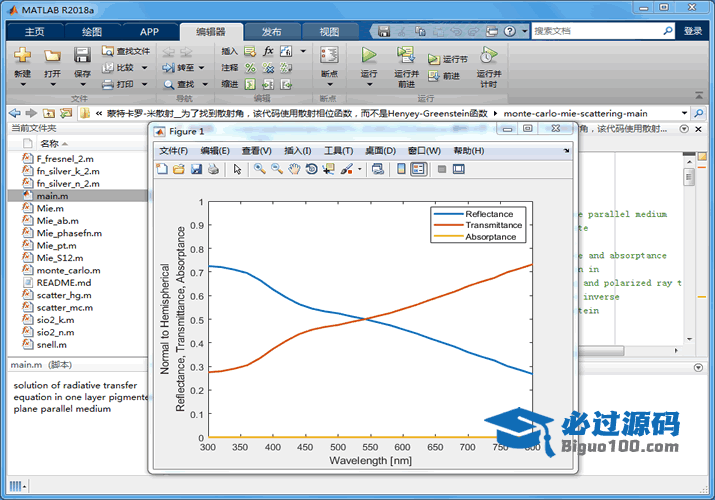Click the 断点 (Breakpoints) icon
The width and height of the screenshot is (715, 500).
coord(329,55)
